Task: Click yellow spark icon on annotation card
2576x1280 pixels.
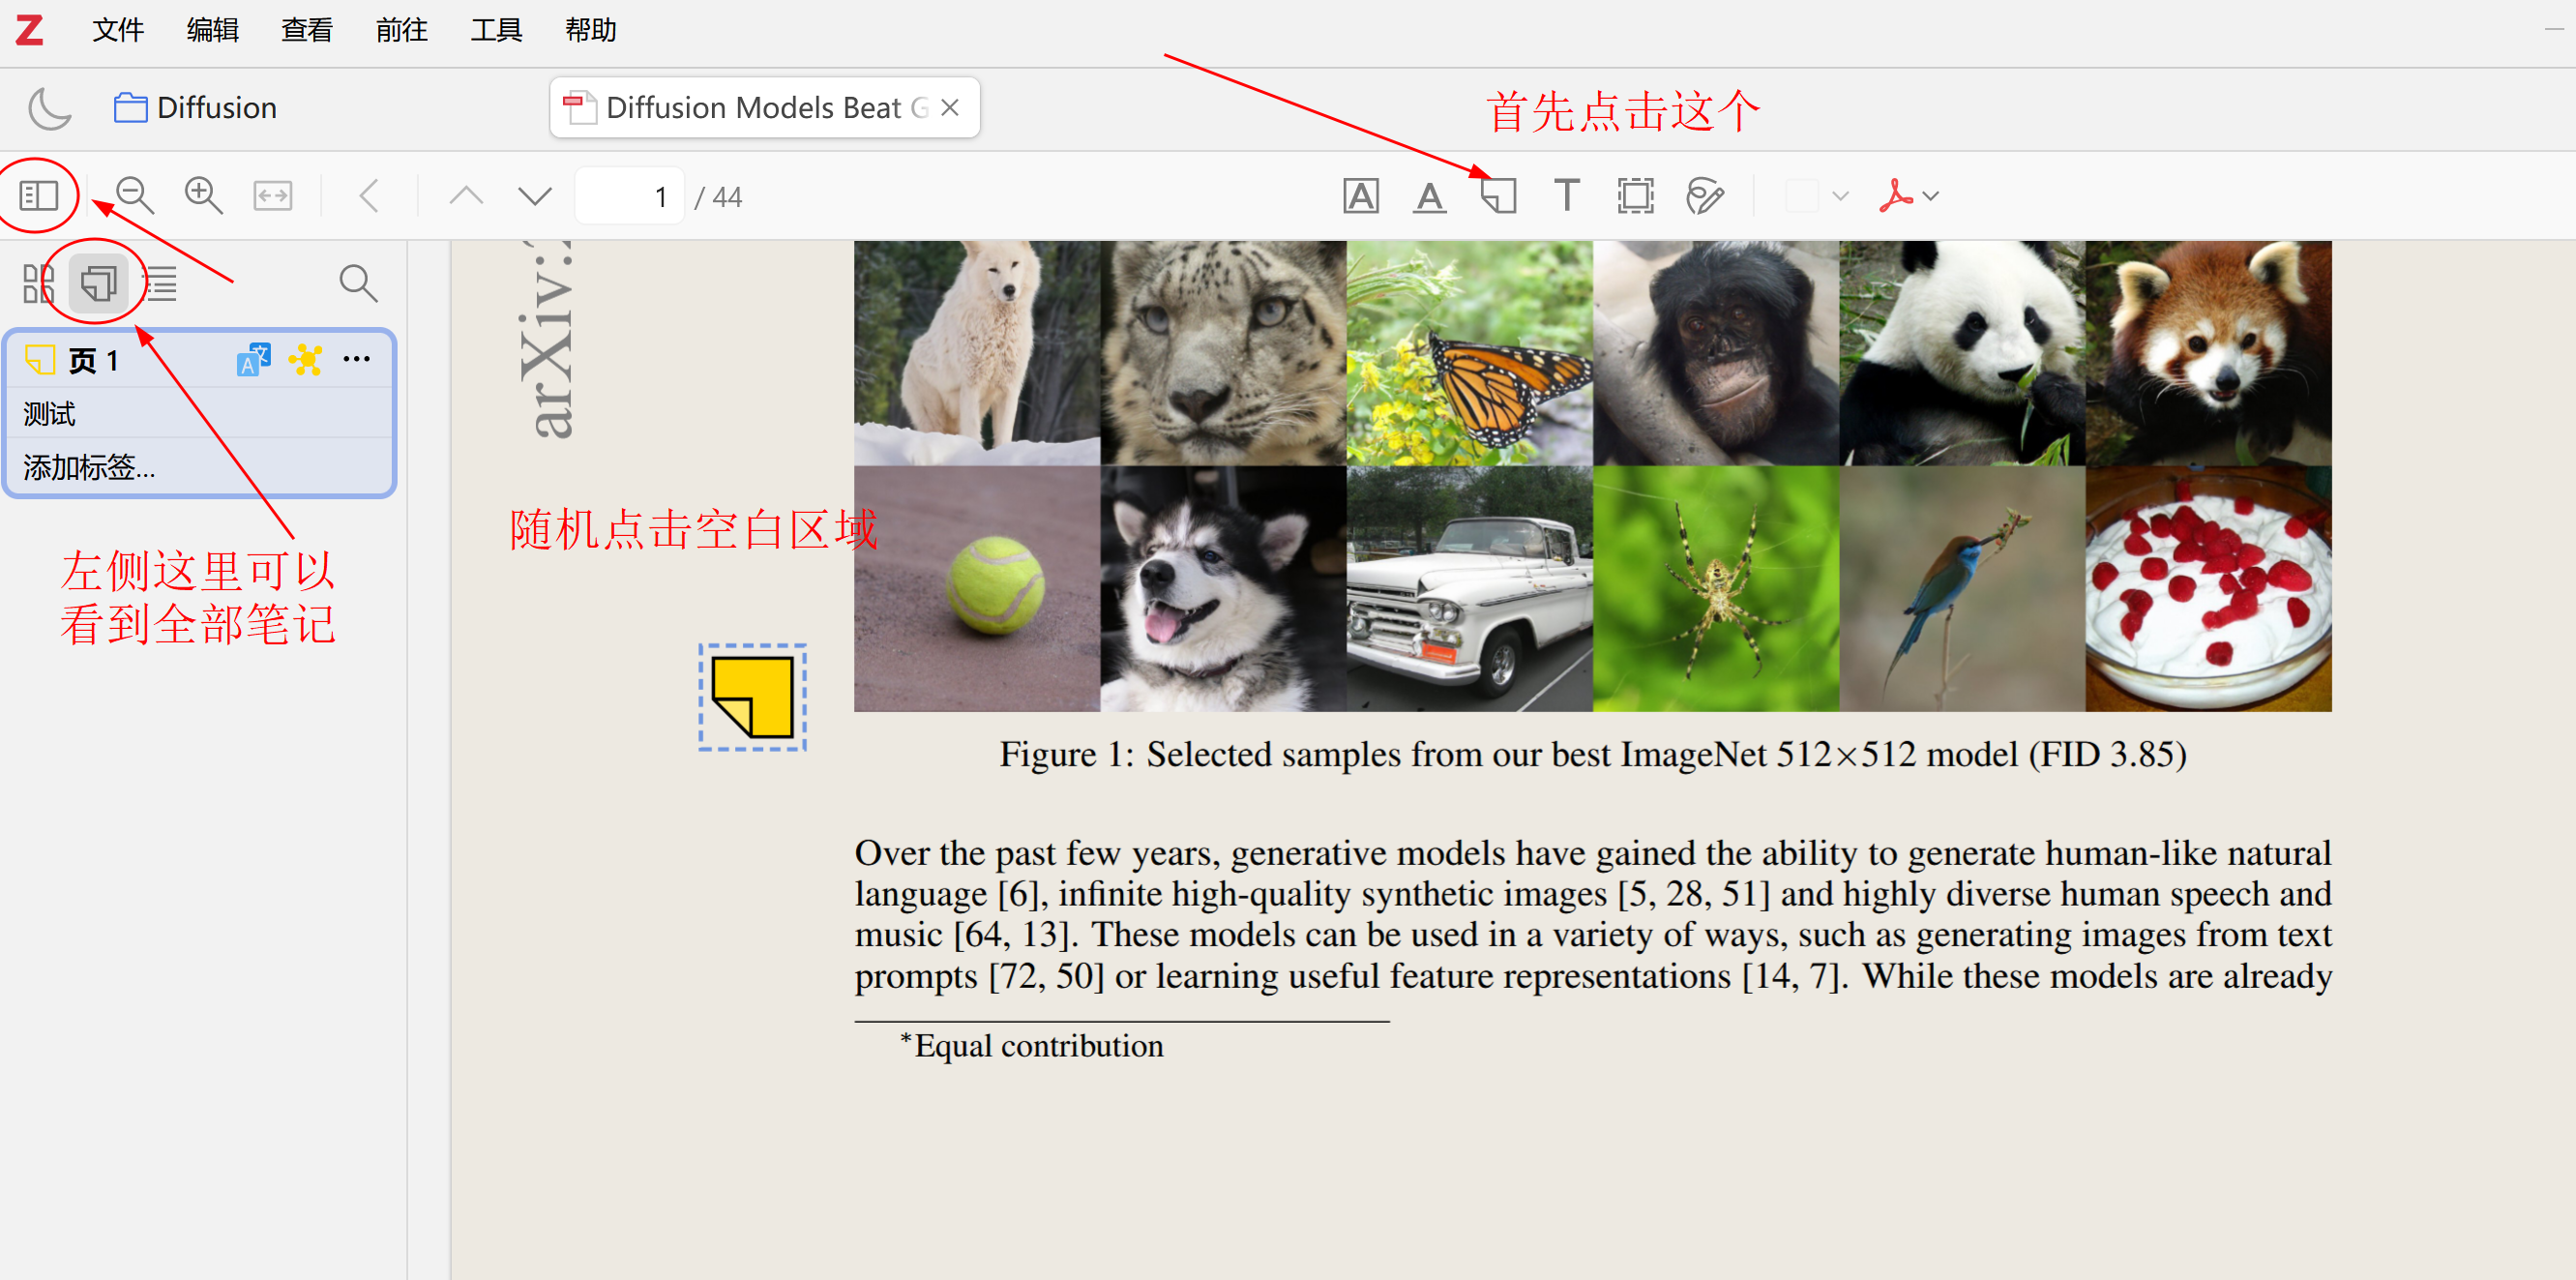Action: coord(305,359)
